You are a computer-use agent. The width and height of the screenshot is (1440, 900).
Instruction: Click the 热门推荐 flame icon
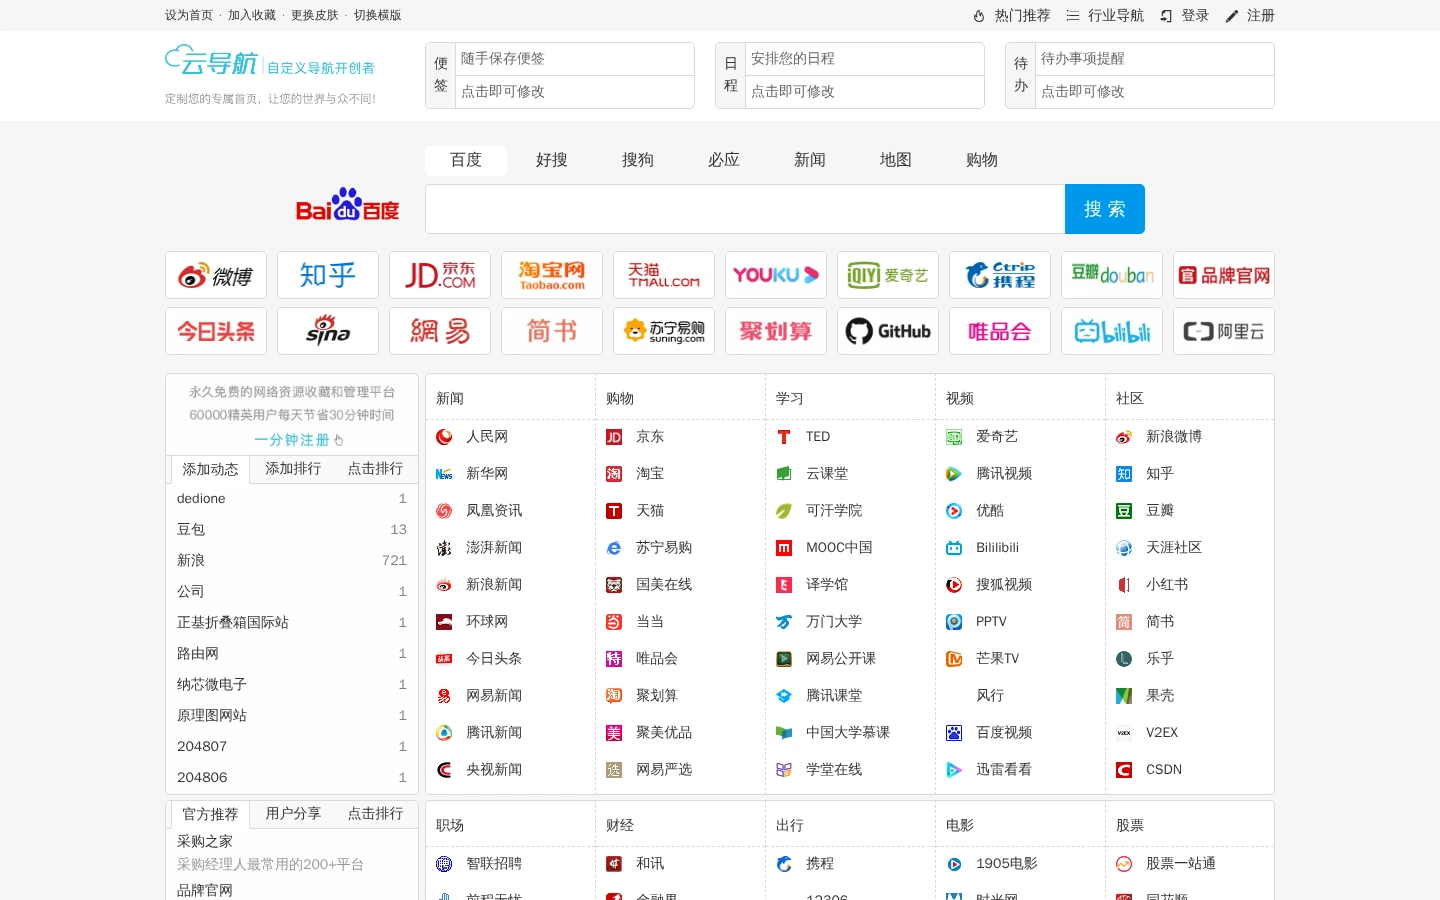pos(979,16)
